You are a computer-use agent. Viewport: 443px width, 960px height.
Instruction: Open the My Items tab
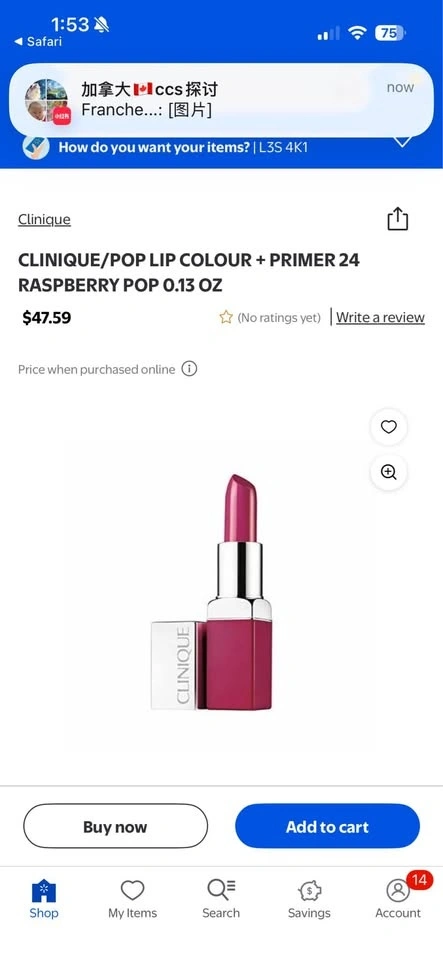[132, 899]
